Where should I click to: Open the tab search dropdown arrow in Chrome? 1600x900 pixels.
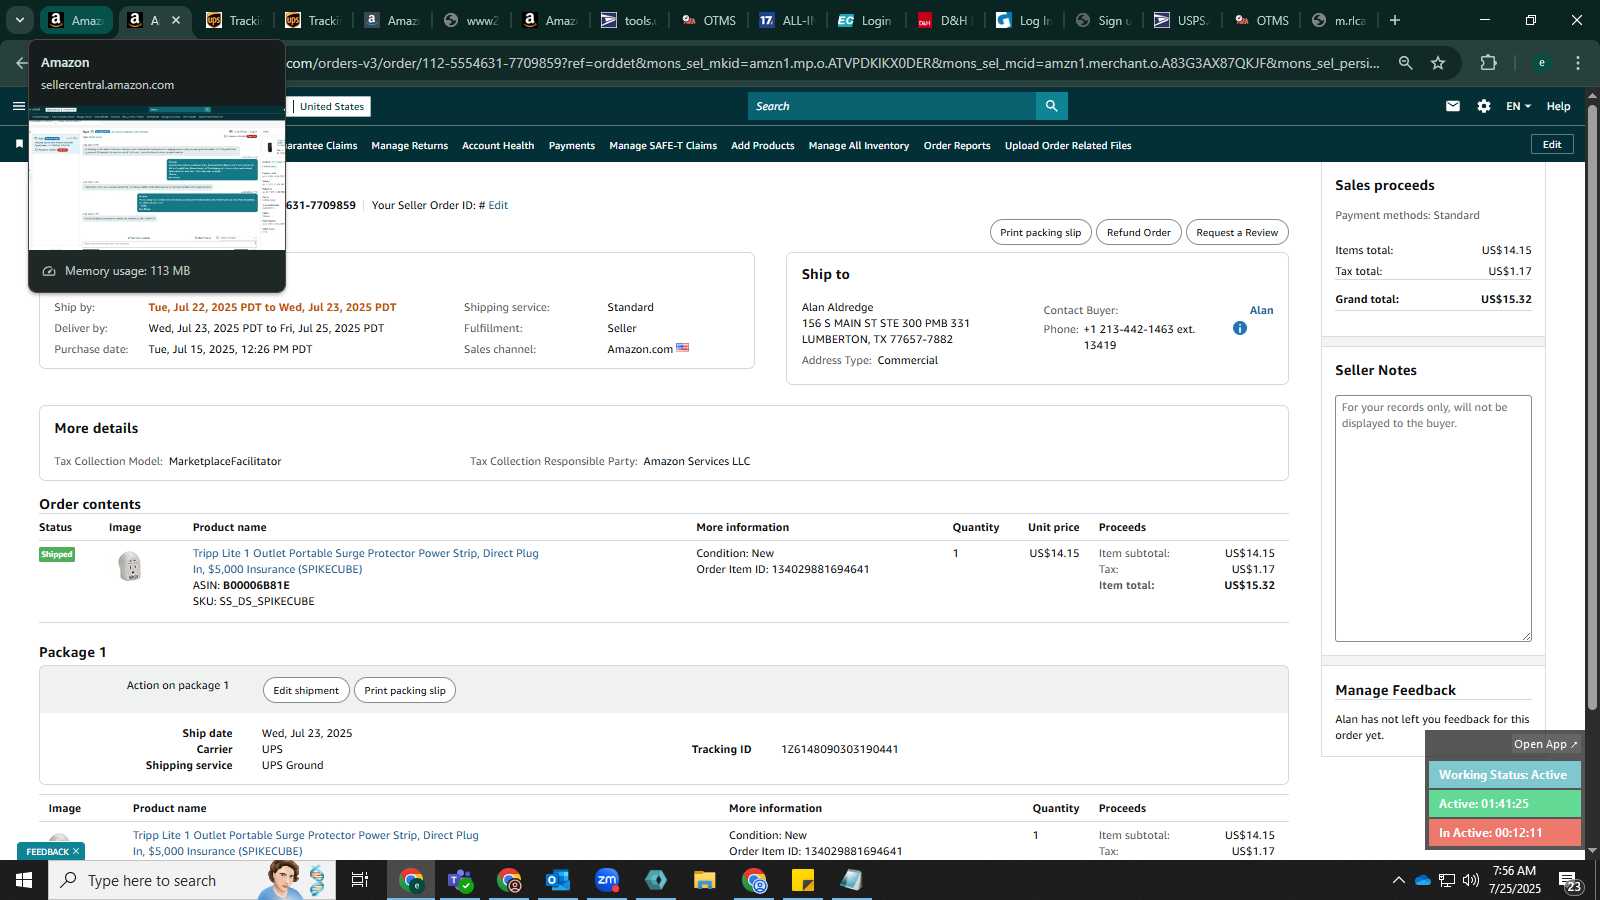pyautogui.click(x=19, y=20)
